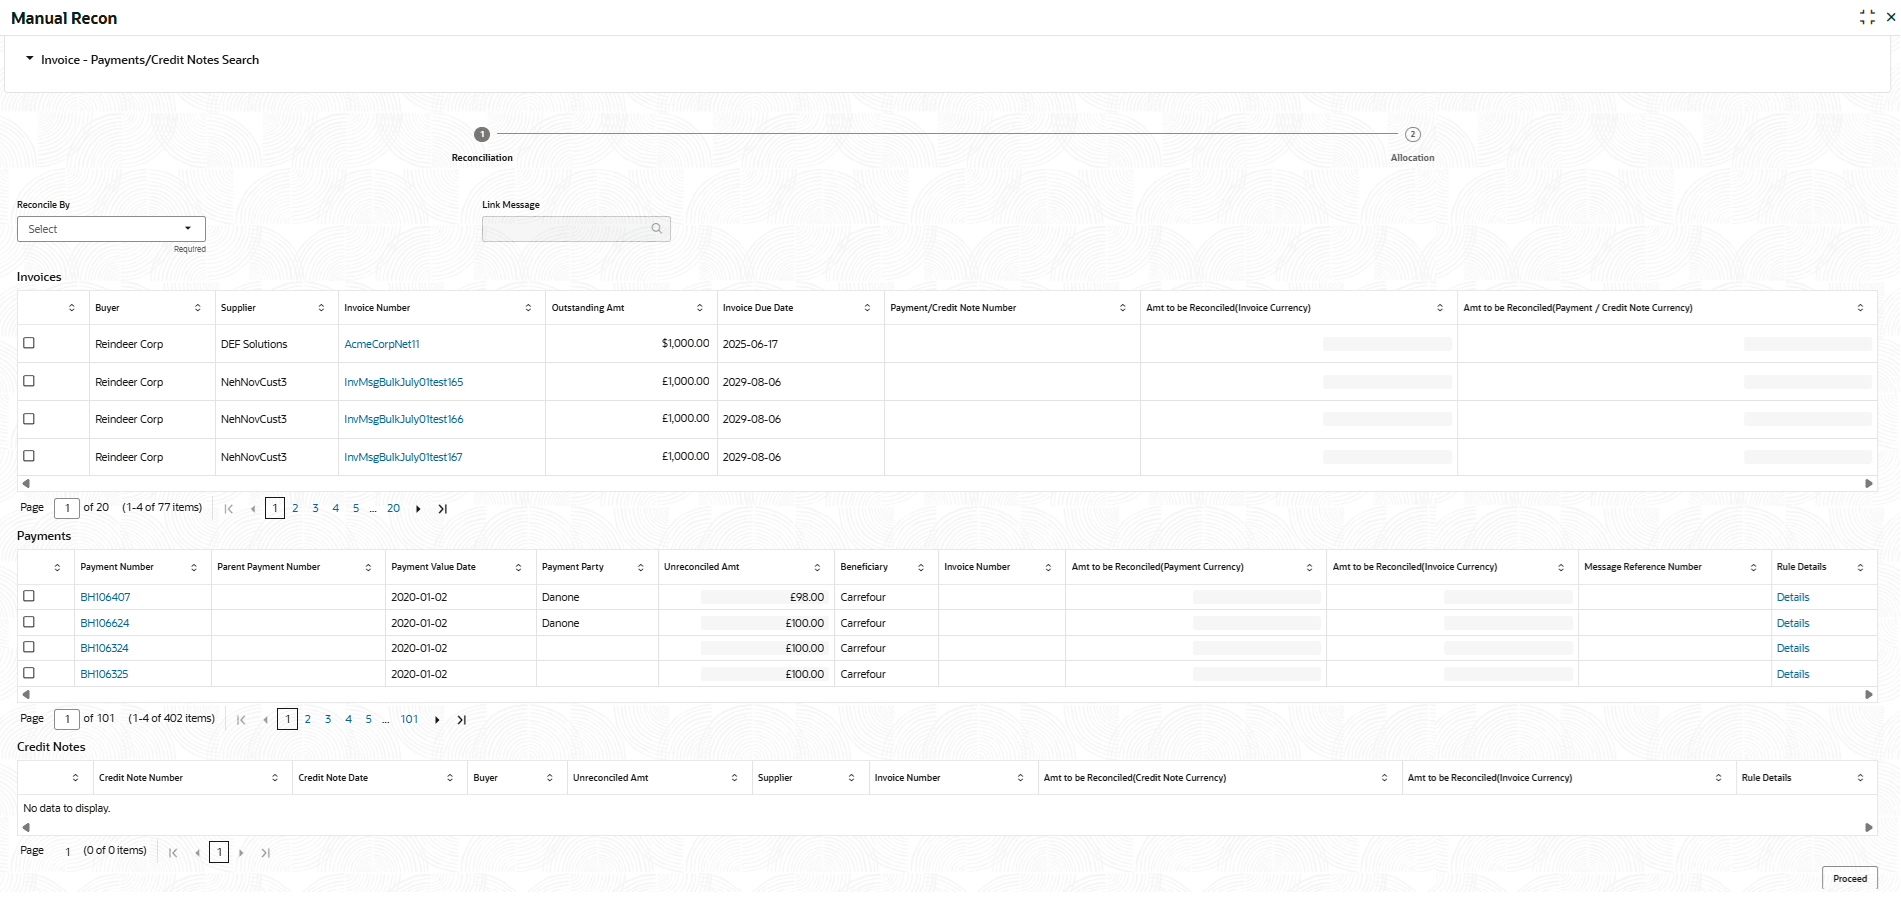This screenshot has width=1901, height=897.
Task: Tick checkbox for payment BH106624
Action: [29, 622]
